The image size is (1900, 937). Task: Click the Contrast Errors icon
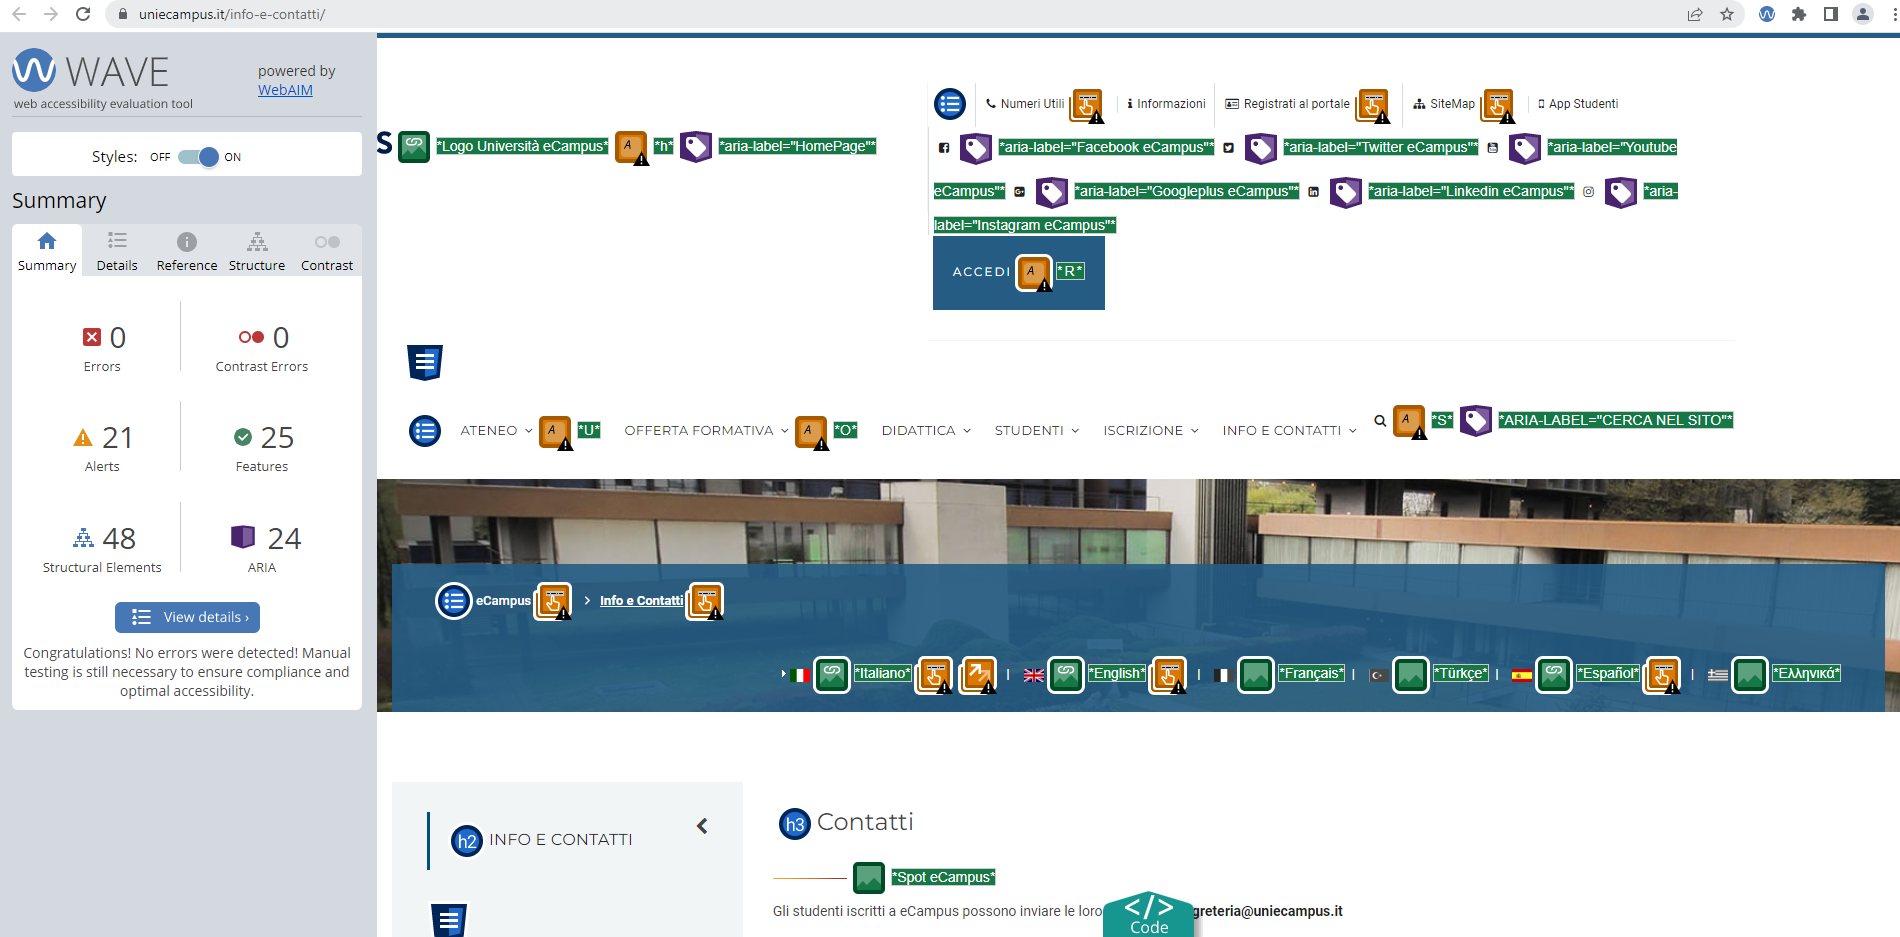pyautogui.click(x=251, y=337)
